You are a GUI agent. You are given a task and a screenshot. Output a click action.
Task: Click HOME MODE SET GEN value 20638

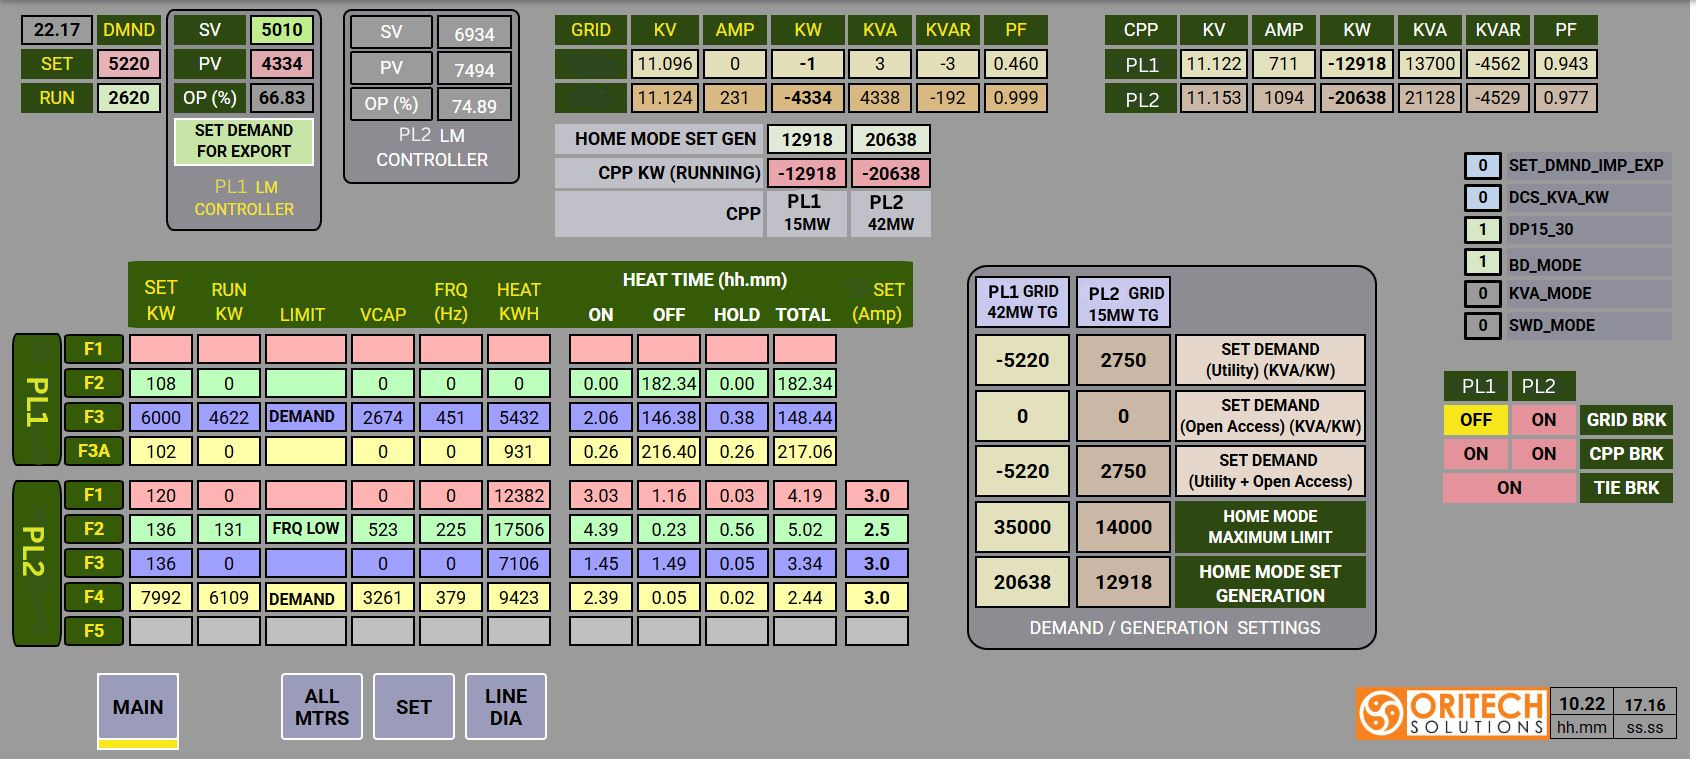click(891, 140)
